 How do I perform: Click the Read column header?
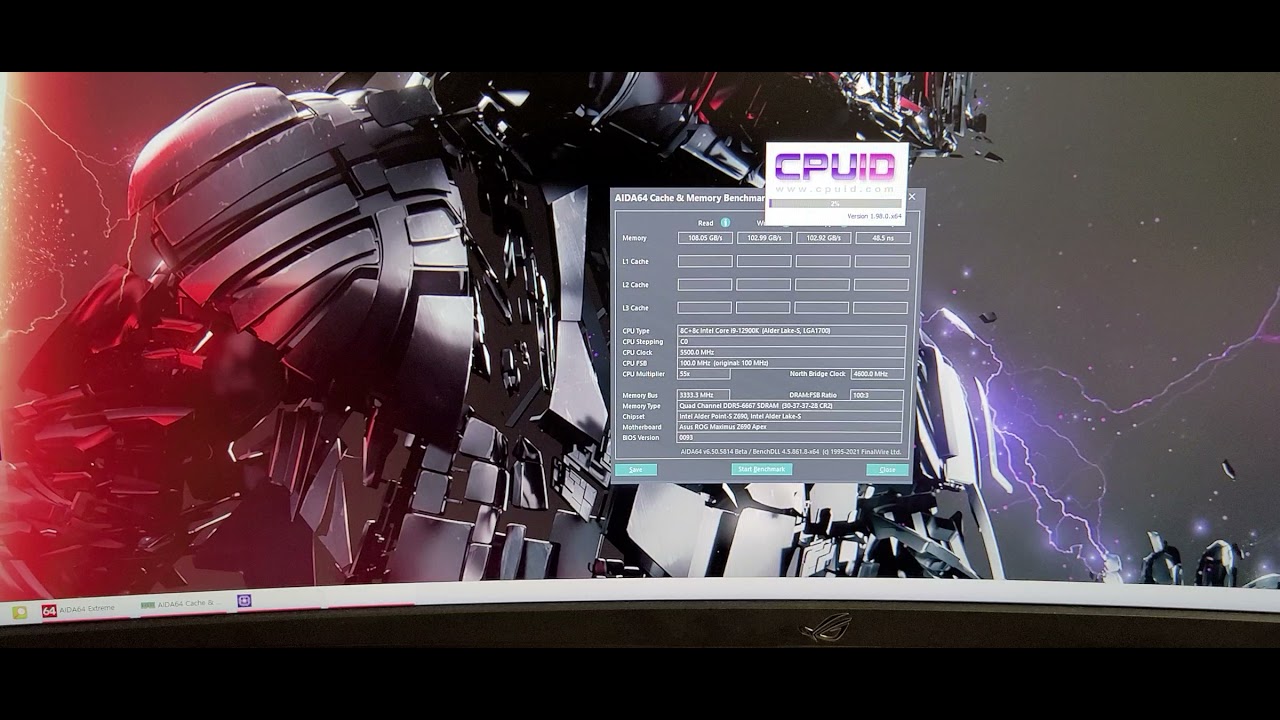point(706,223)
